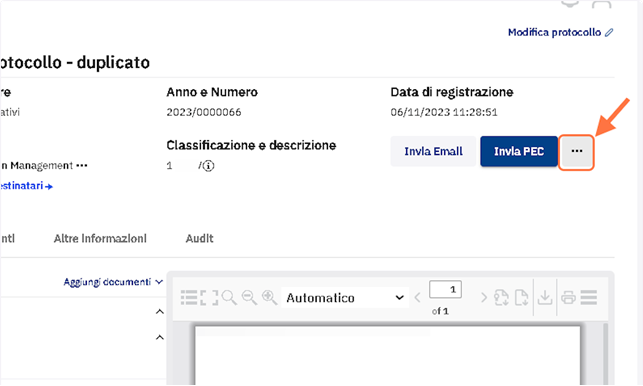Zoom in the document preview

269,297
